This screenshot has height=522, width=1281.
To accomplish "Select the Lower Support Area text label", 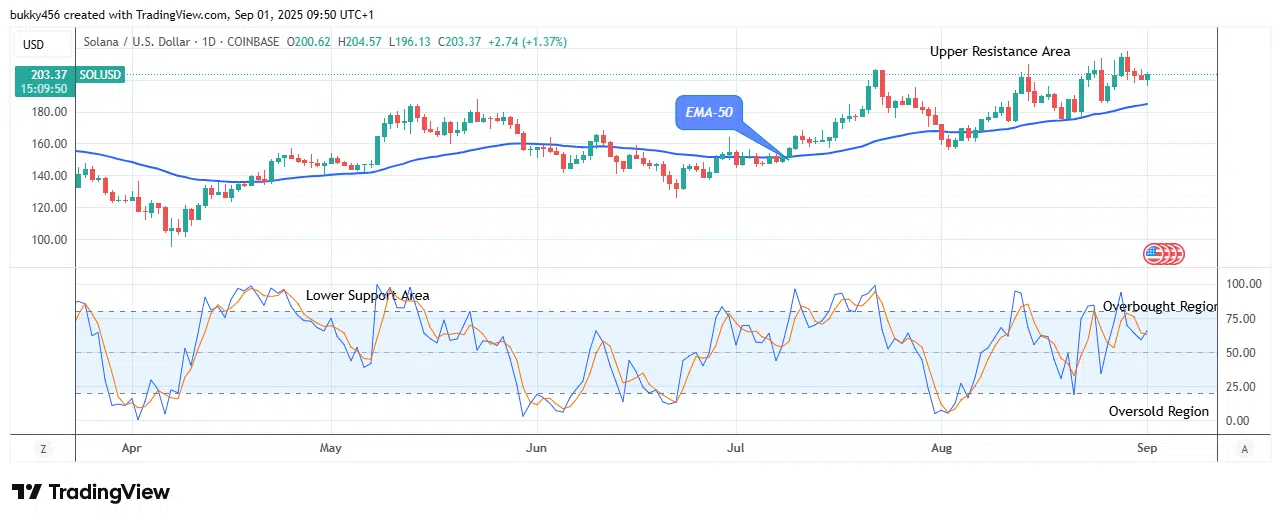I will point(368,295).
